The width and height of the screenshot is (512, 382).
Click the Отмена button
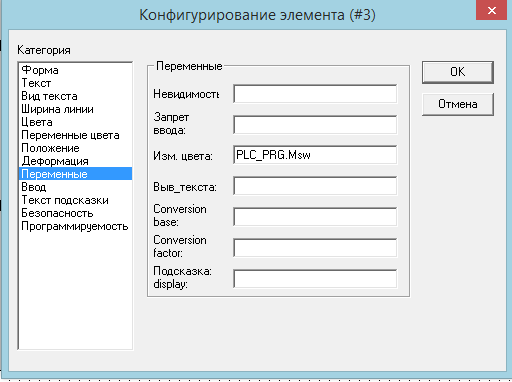coord(458,104)
